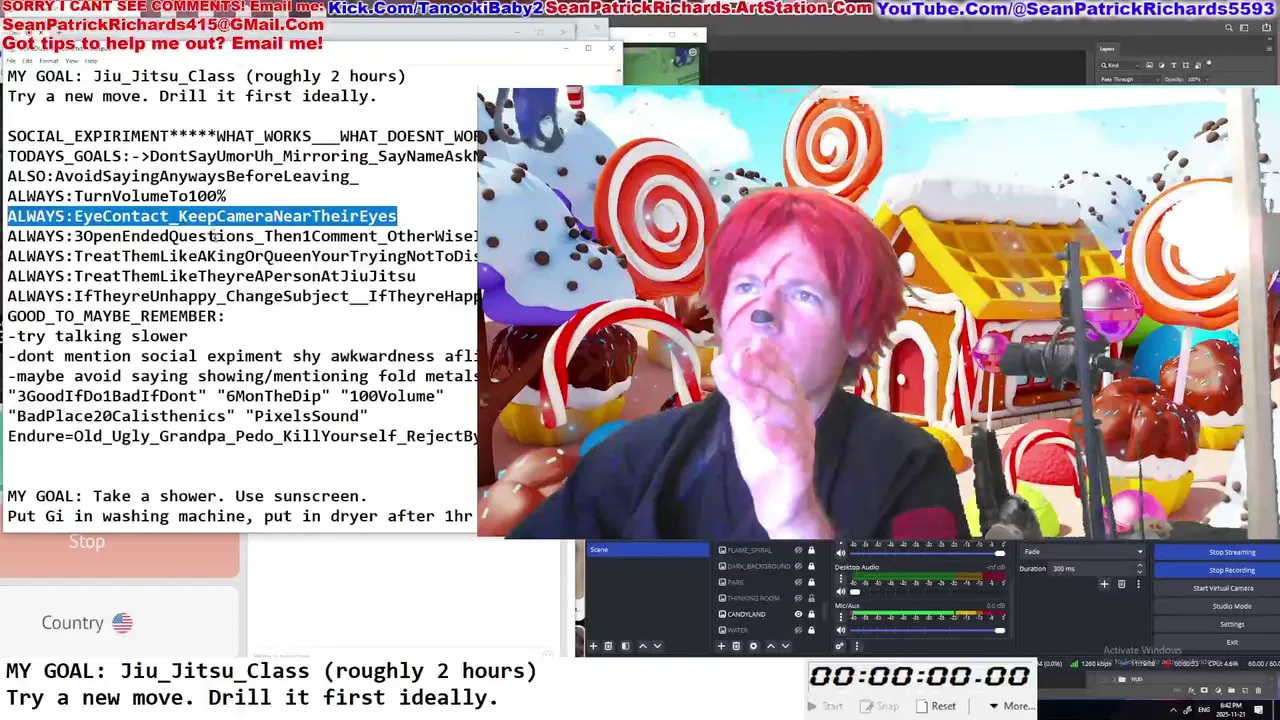Screen dimensions: 1280x720
Task: Click Stop Streaming button
Action: (x=1217, y=552)
